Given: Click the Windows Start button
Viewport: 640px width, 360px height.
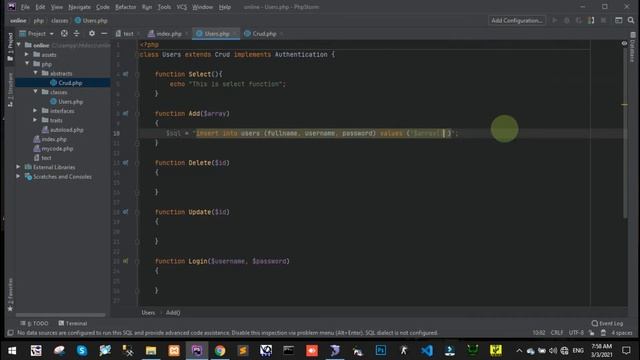Looking at the screenshot, I should (12, 350).
